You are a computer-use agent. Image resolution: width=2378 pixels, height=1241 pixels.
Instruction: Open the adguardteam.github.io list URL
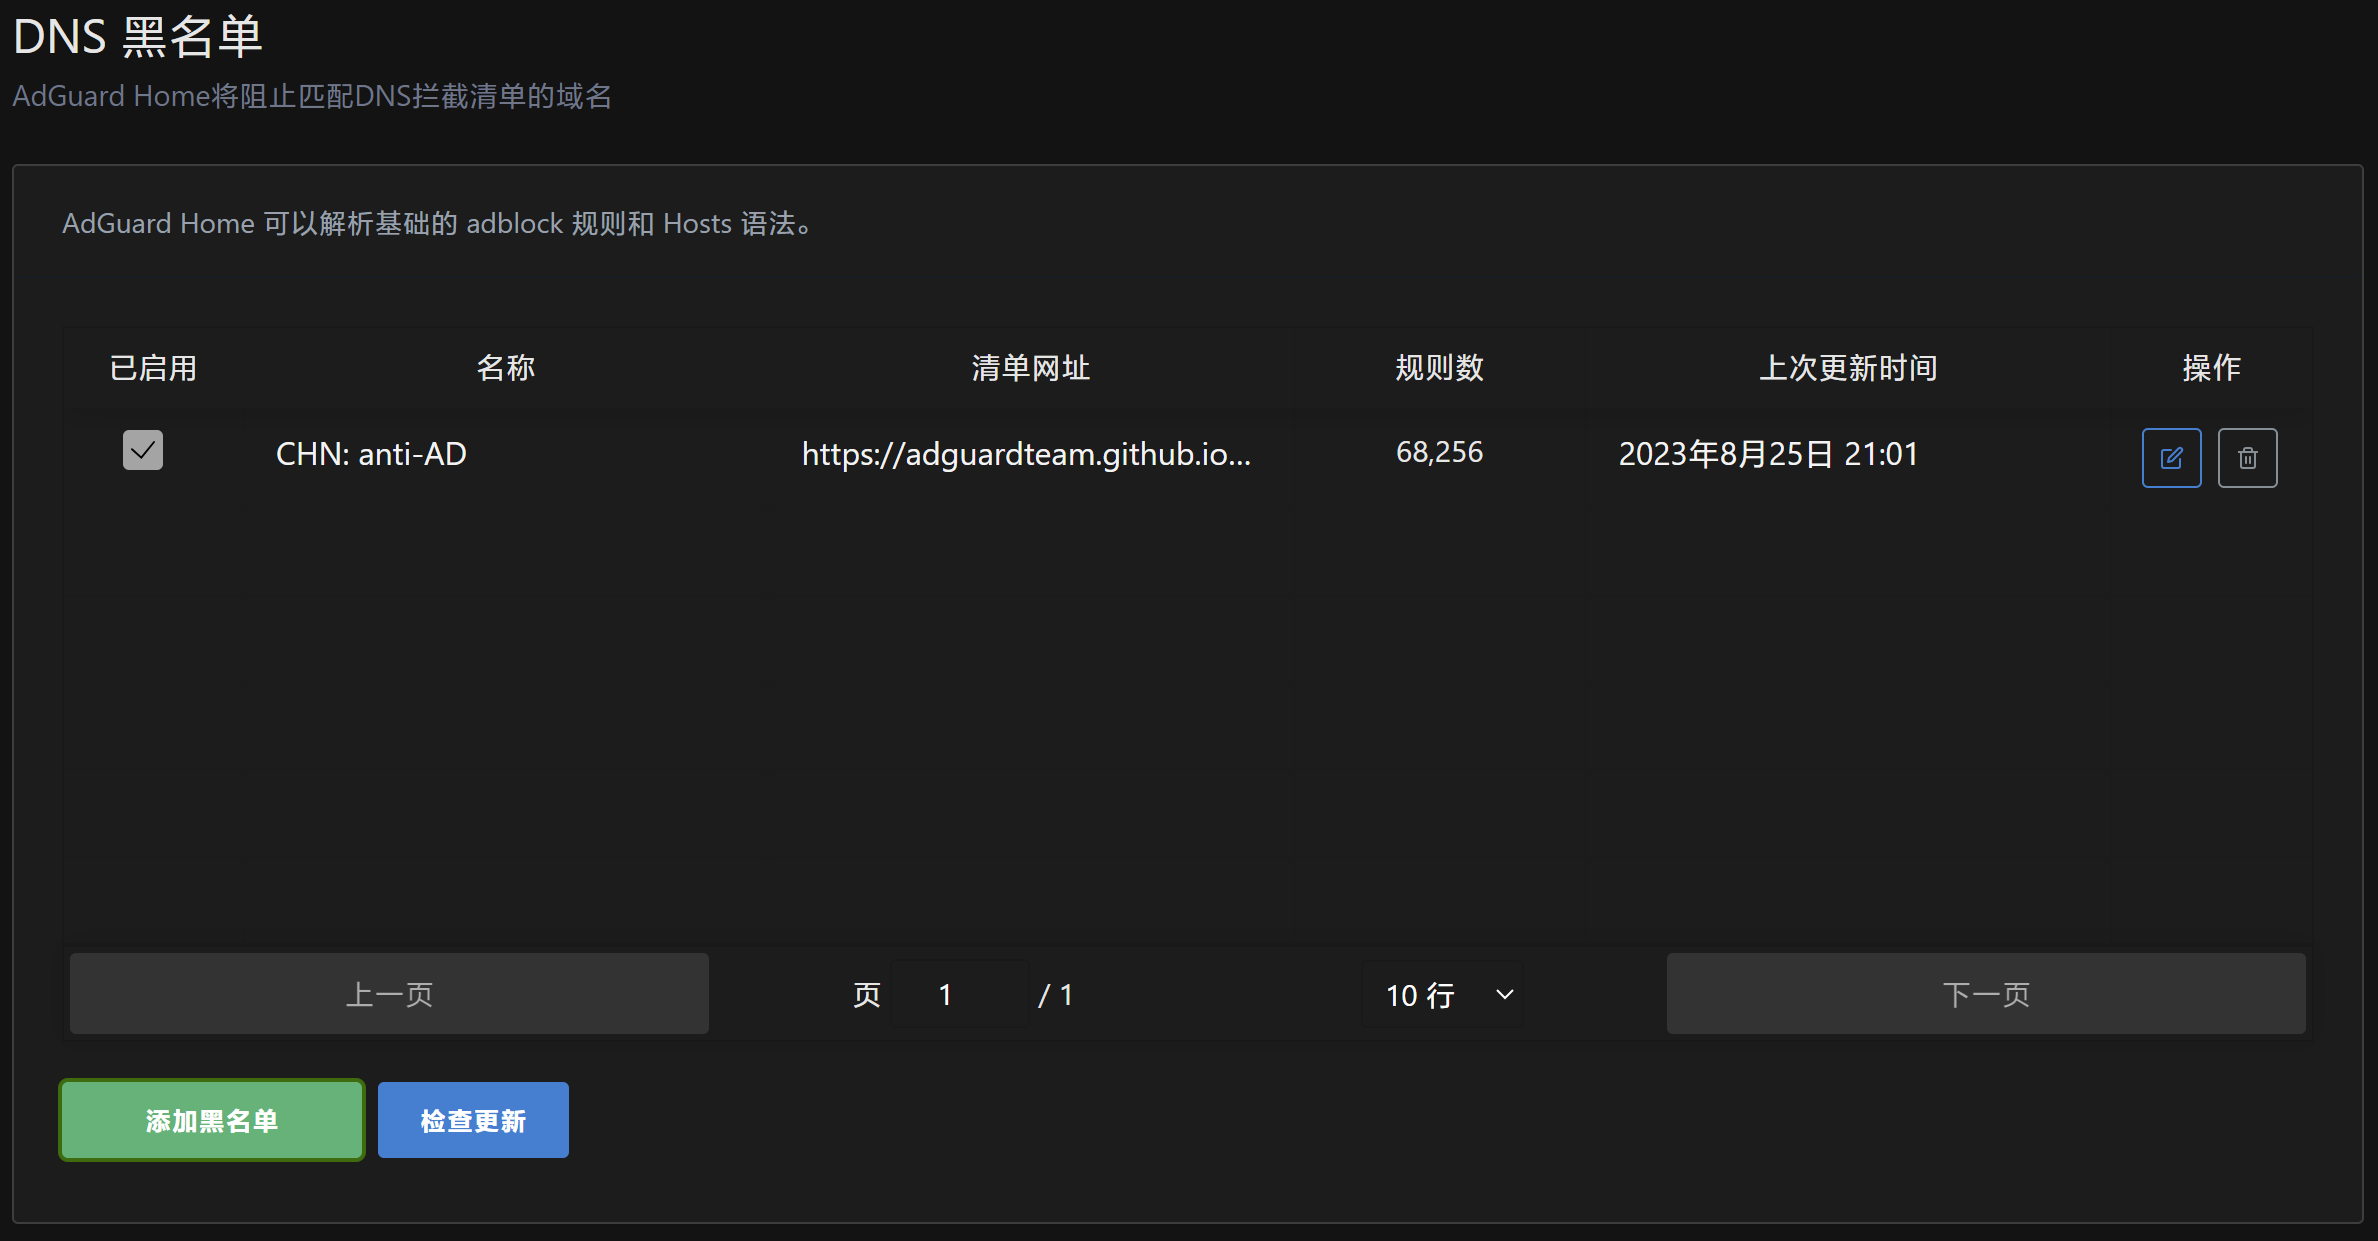point(1026,454)
